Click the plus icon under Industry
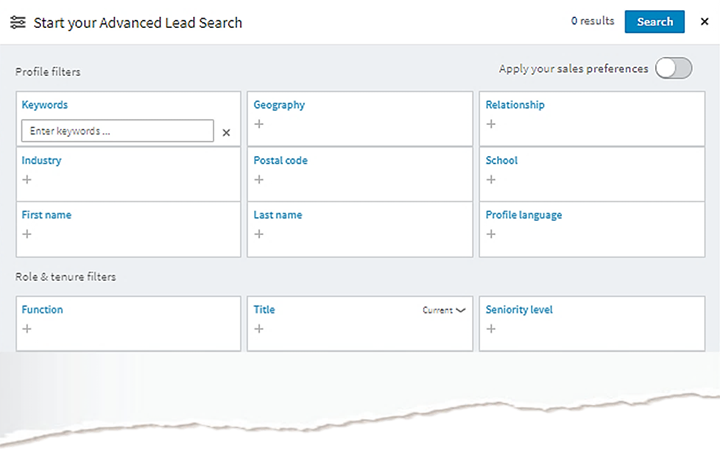The image size is (720, 449). pyautogui.click(x=27, y=180)
